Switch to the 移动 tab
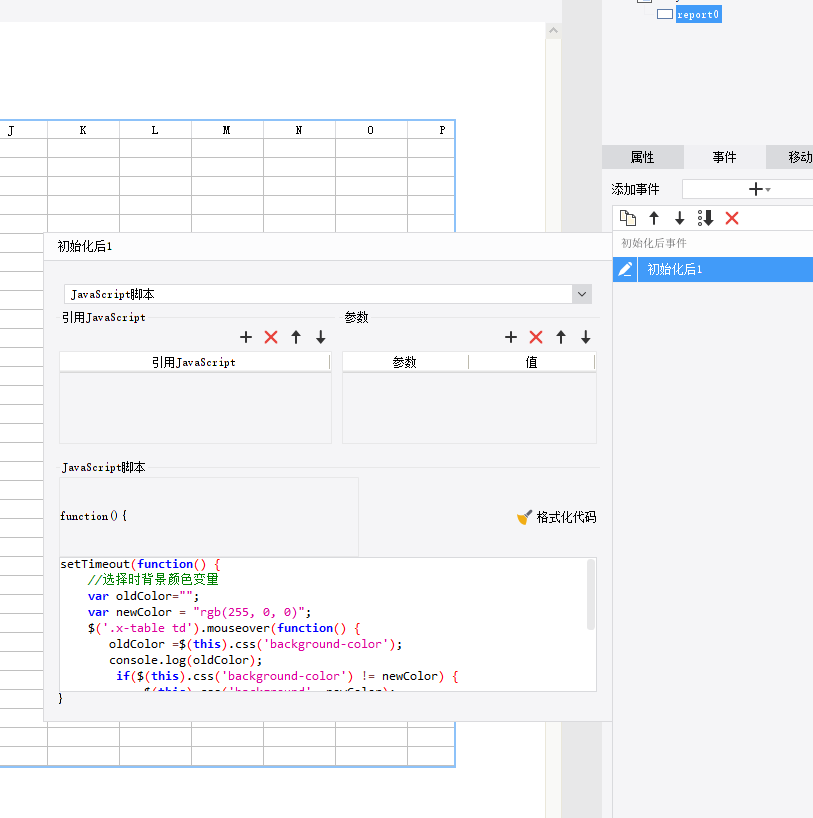The height and width of the screenshot is (818, 813). point(790,157)
